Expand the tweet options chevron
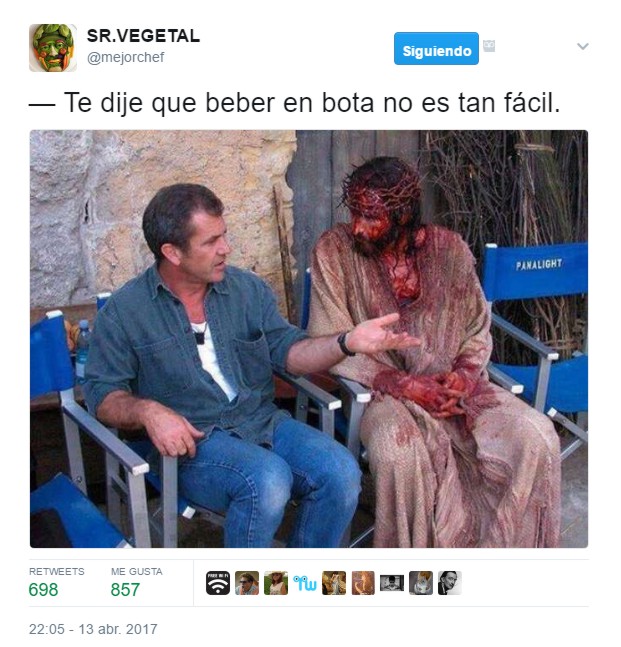Viewport: 621px width, 647px height. [x=583, y=46]
